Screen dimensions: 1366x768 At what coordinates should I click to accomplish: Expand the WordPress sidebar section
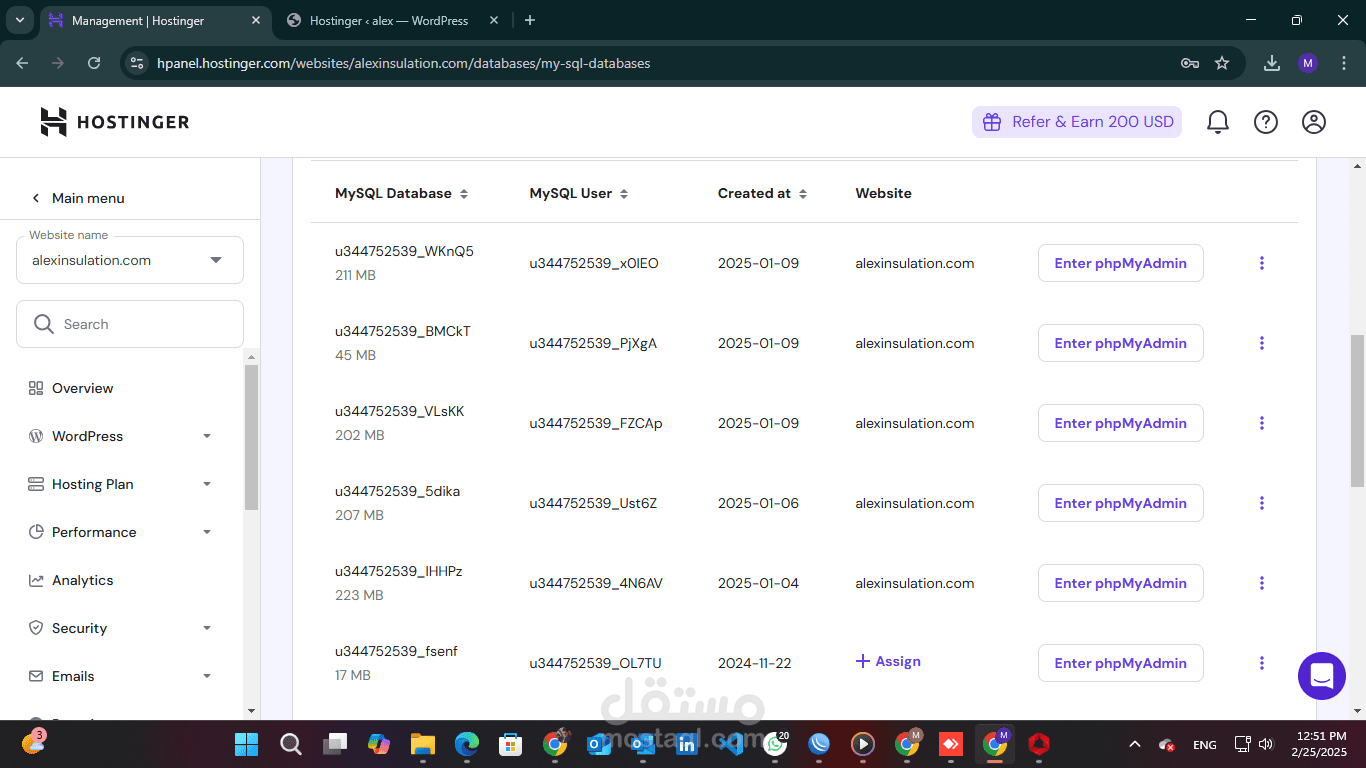click(207, 436)
